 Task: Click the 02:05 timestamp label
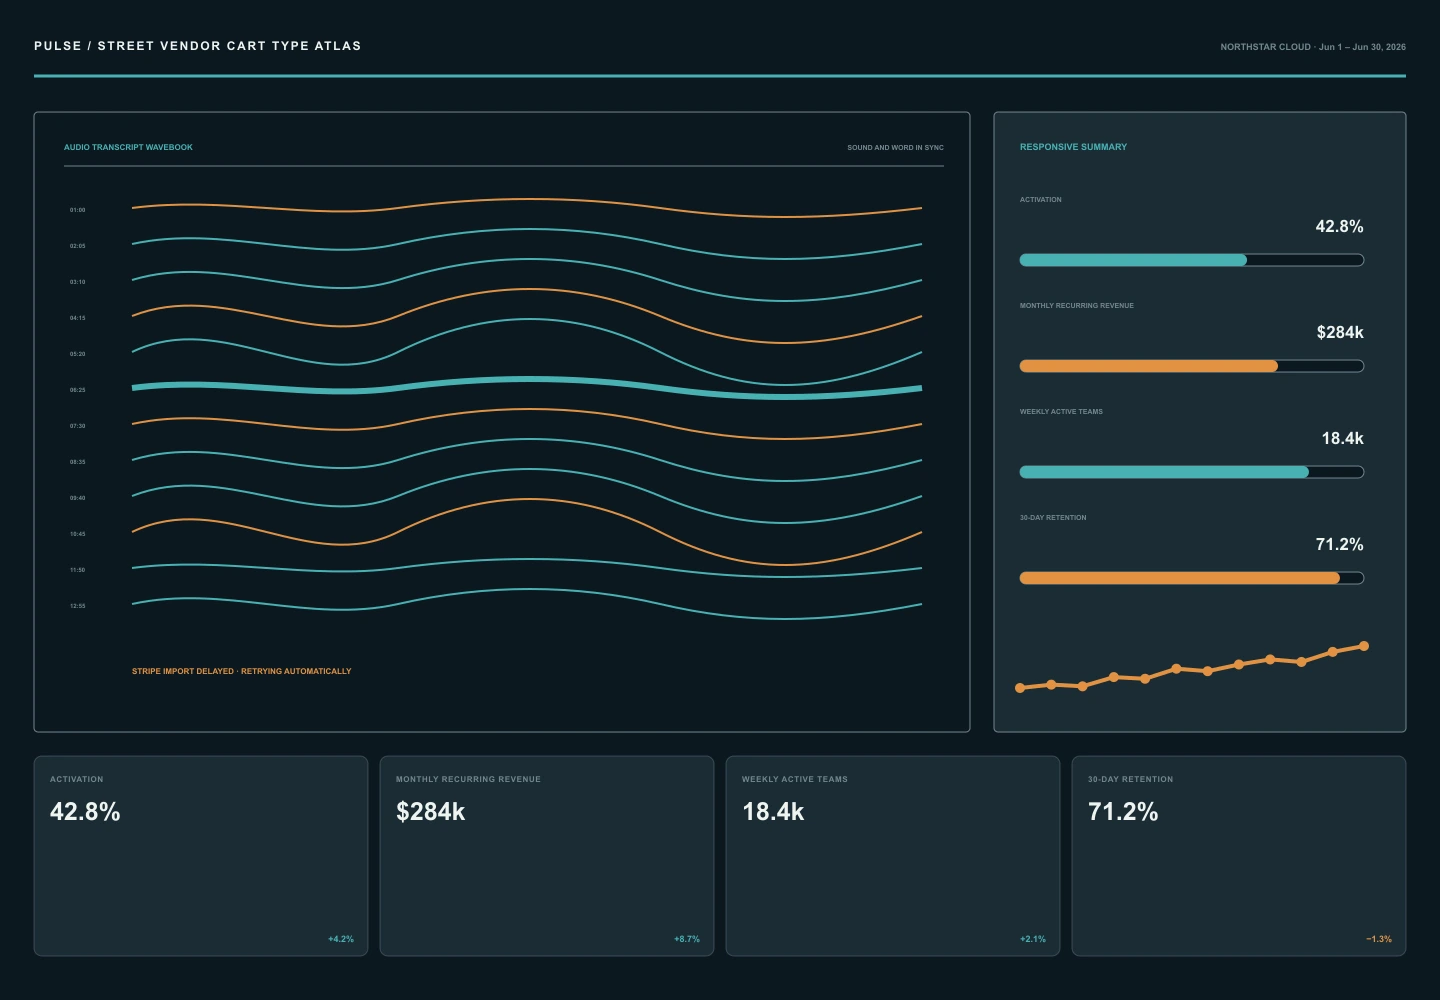[78, 246]
